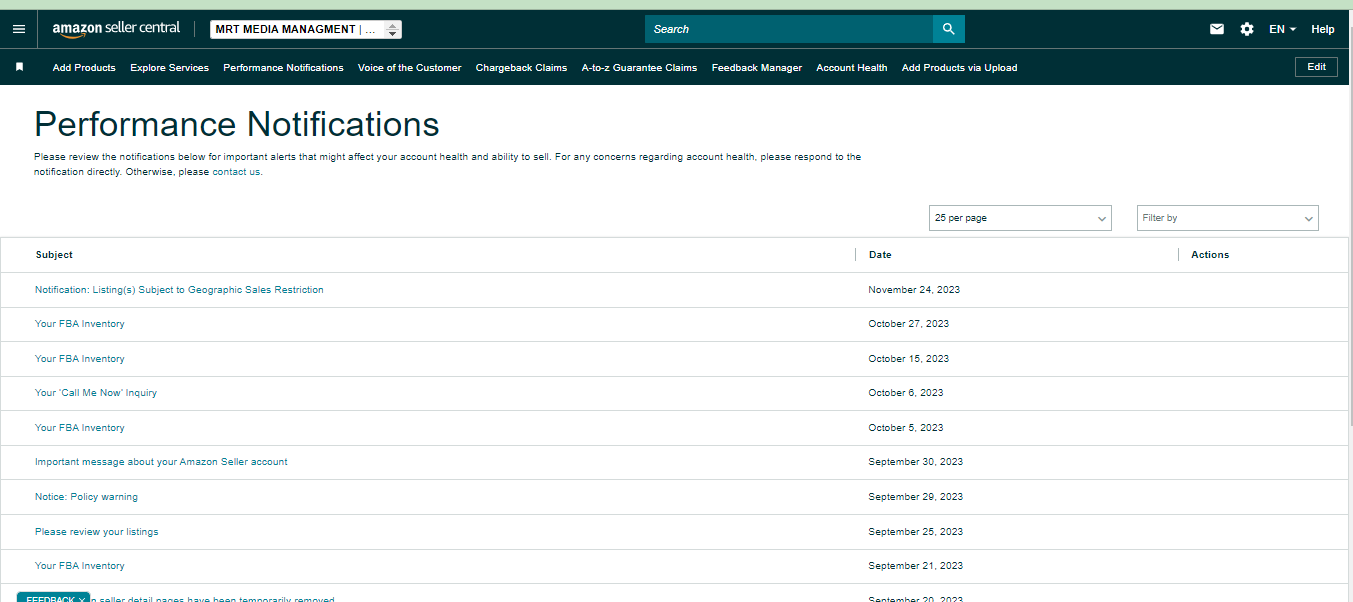Open Geographic Sales Restriction notification
This screenshot has height=602, width=1353.
(179, 290)
